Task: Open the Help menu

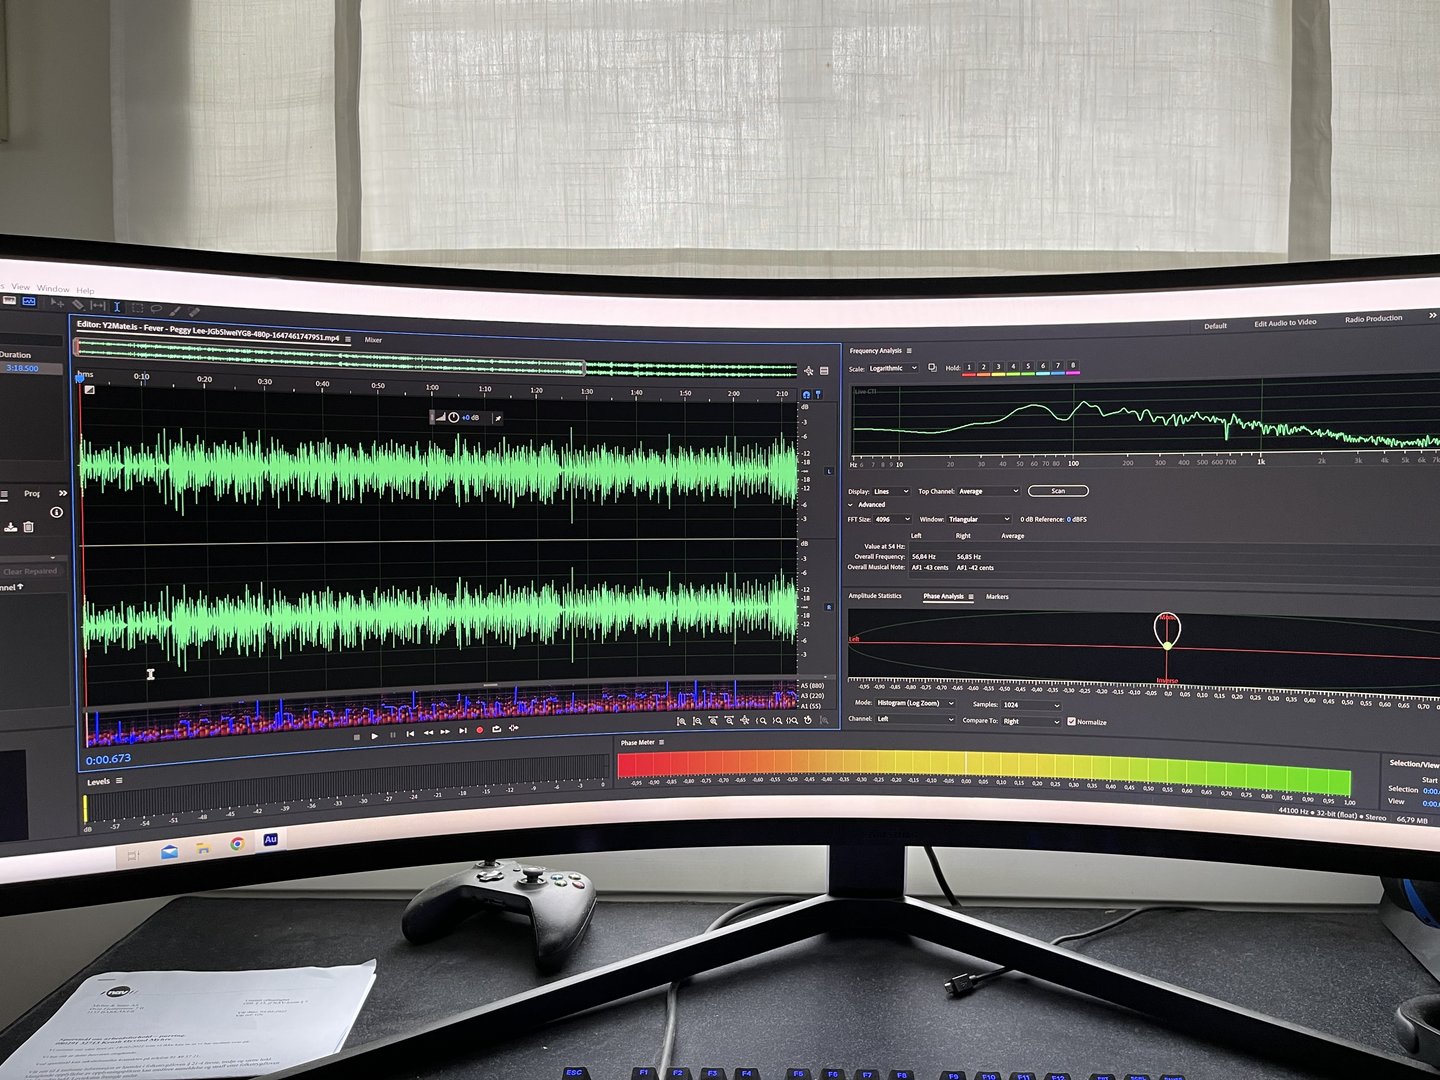Action: (85, 291)
